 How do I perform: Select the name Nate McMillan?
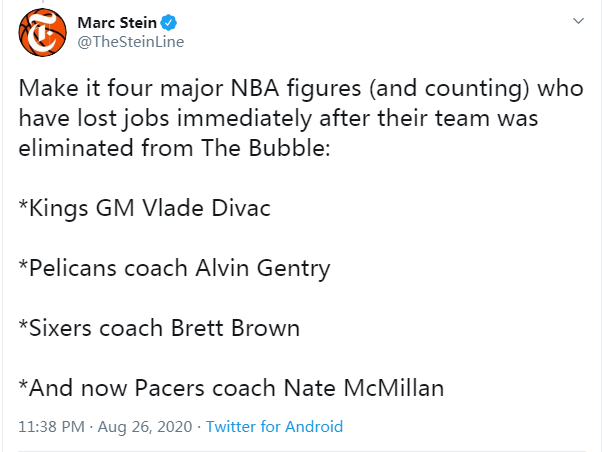(364, 388)
